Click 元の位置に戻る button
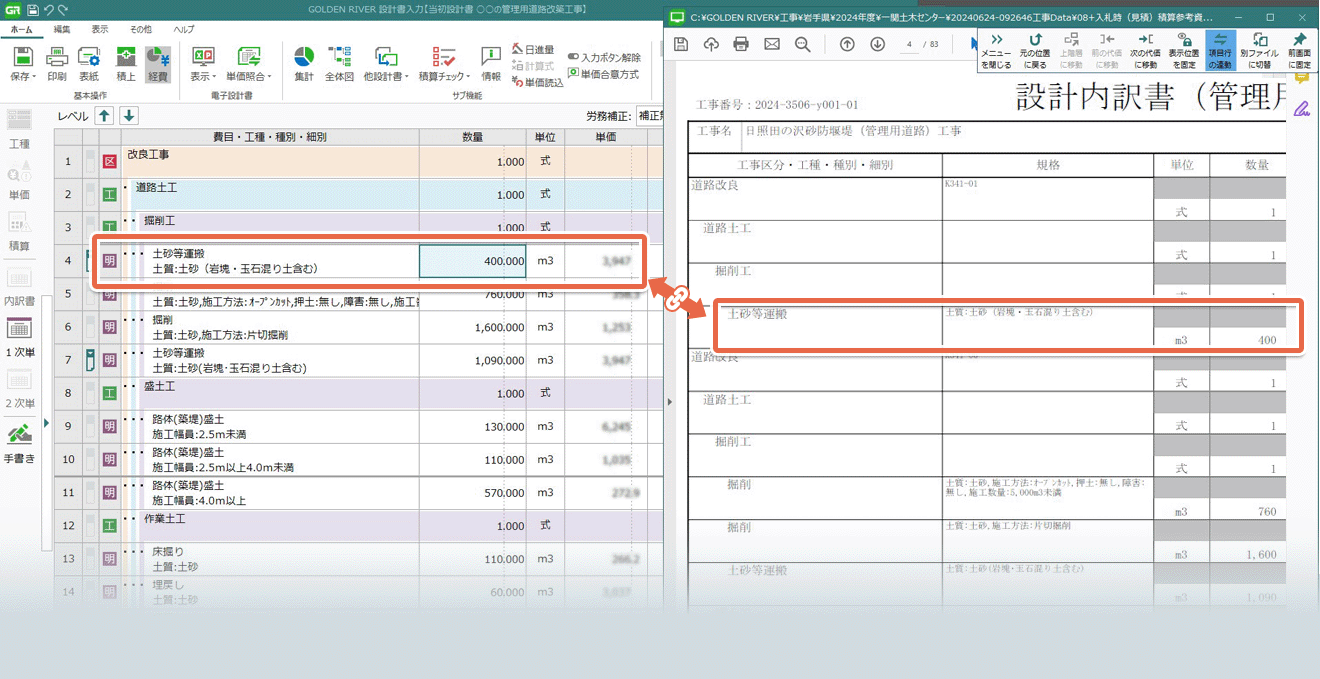1320x679 pixels. (1037, 51)
